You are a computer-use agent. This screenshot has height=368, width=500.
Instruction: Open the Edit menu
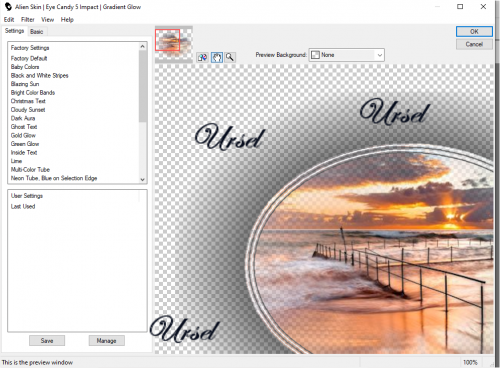pos(9,20)
